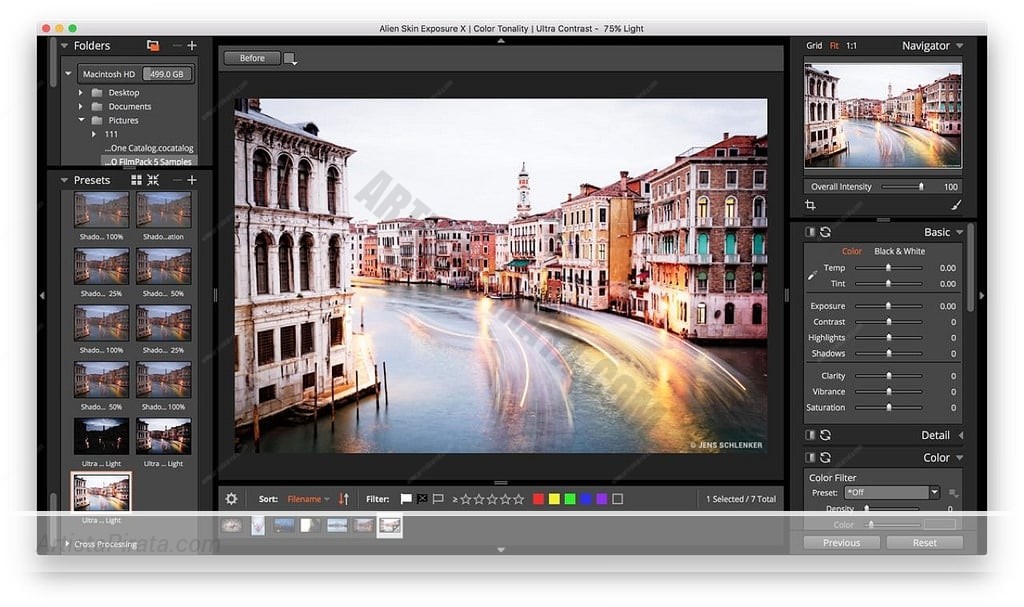Collapse the Navigator panel
Image resolution: width=1024 pixels, height=607 pixels.
[959, 46]
